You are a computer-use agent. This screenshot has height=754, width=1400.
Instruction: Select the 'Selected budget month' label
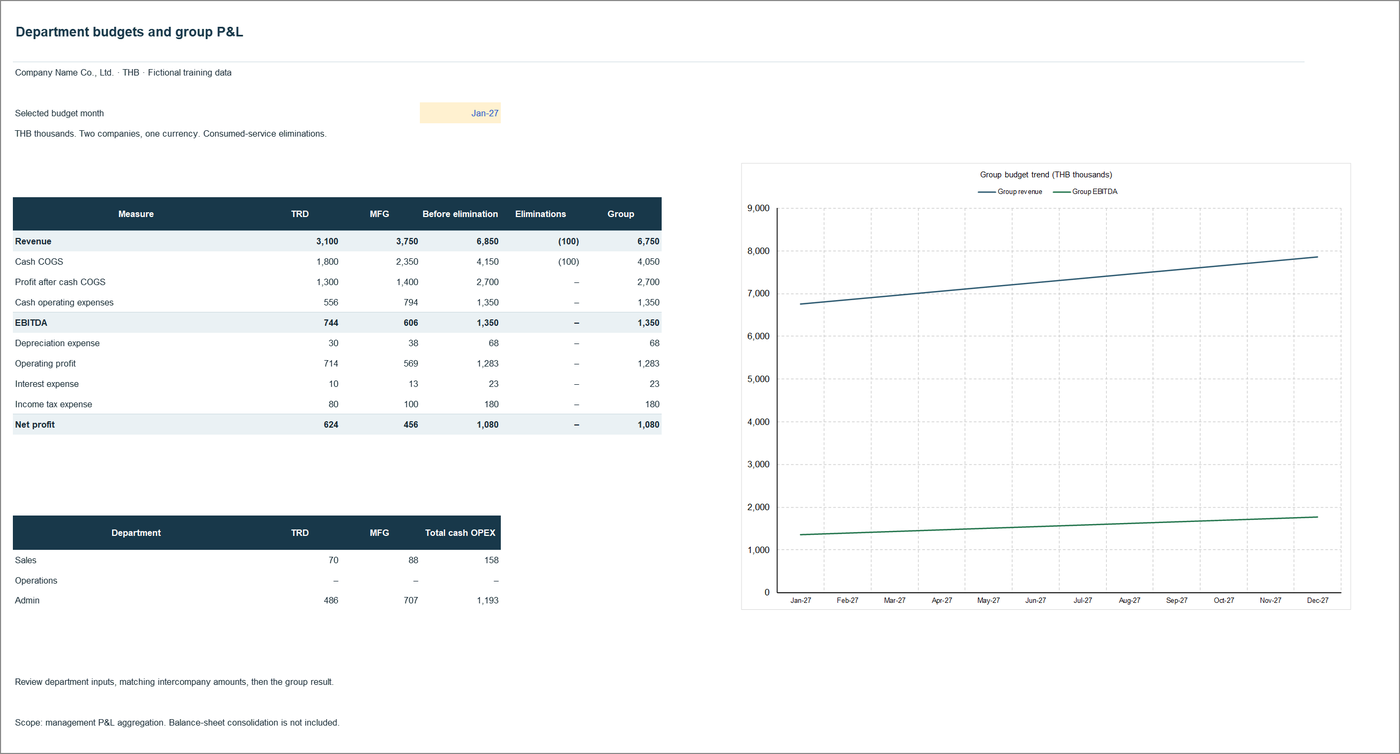point(59,113)
